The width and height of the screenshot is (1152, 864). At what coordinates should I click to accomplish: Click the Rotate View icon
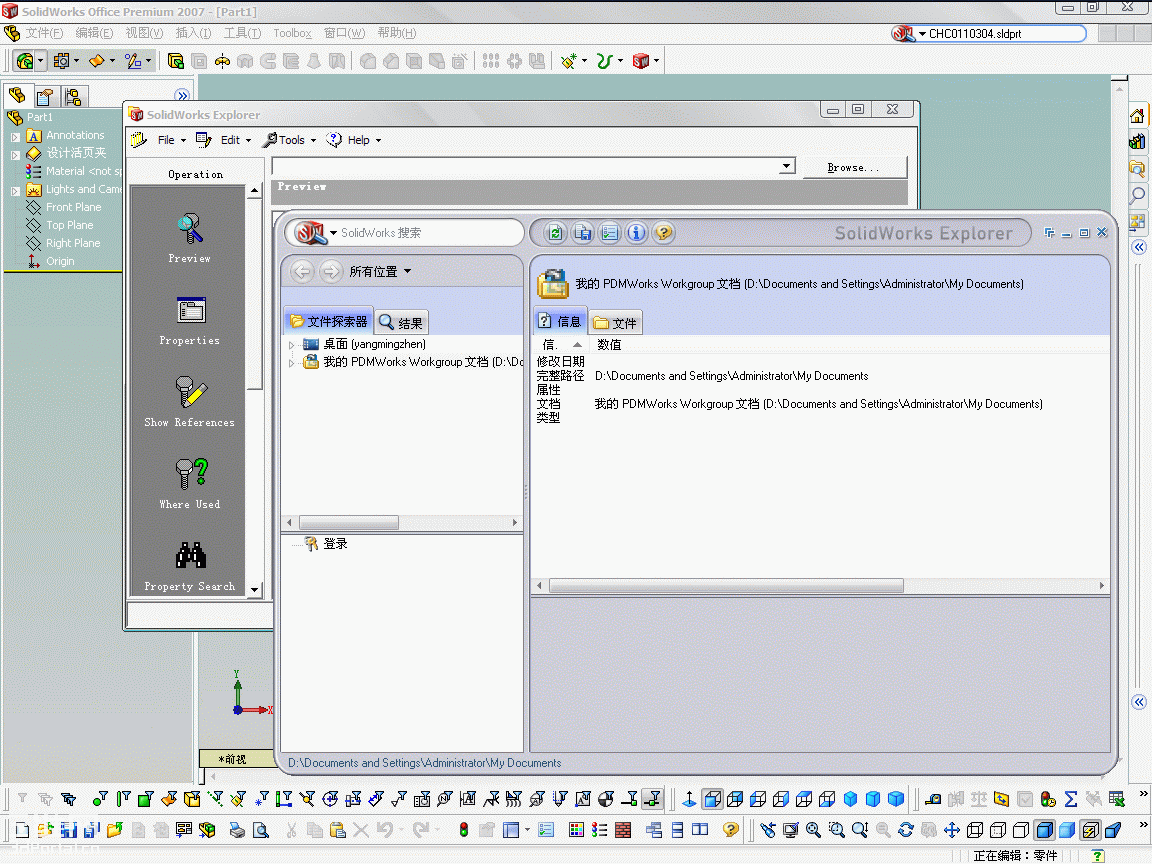pos(906,830)
